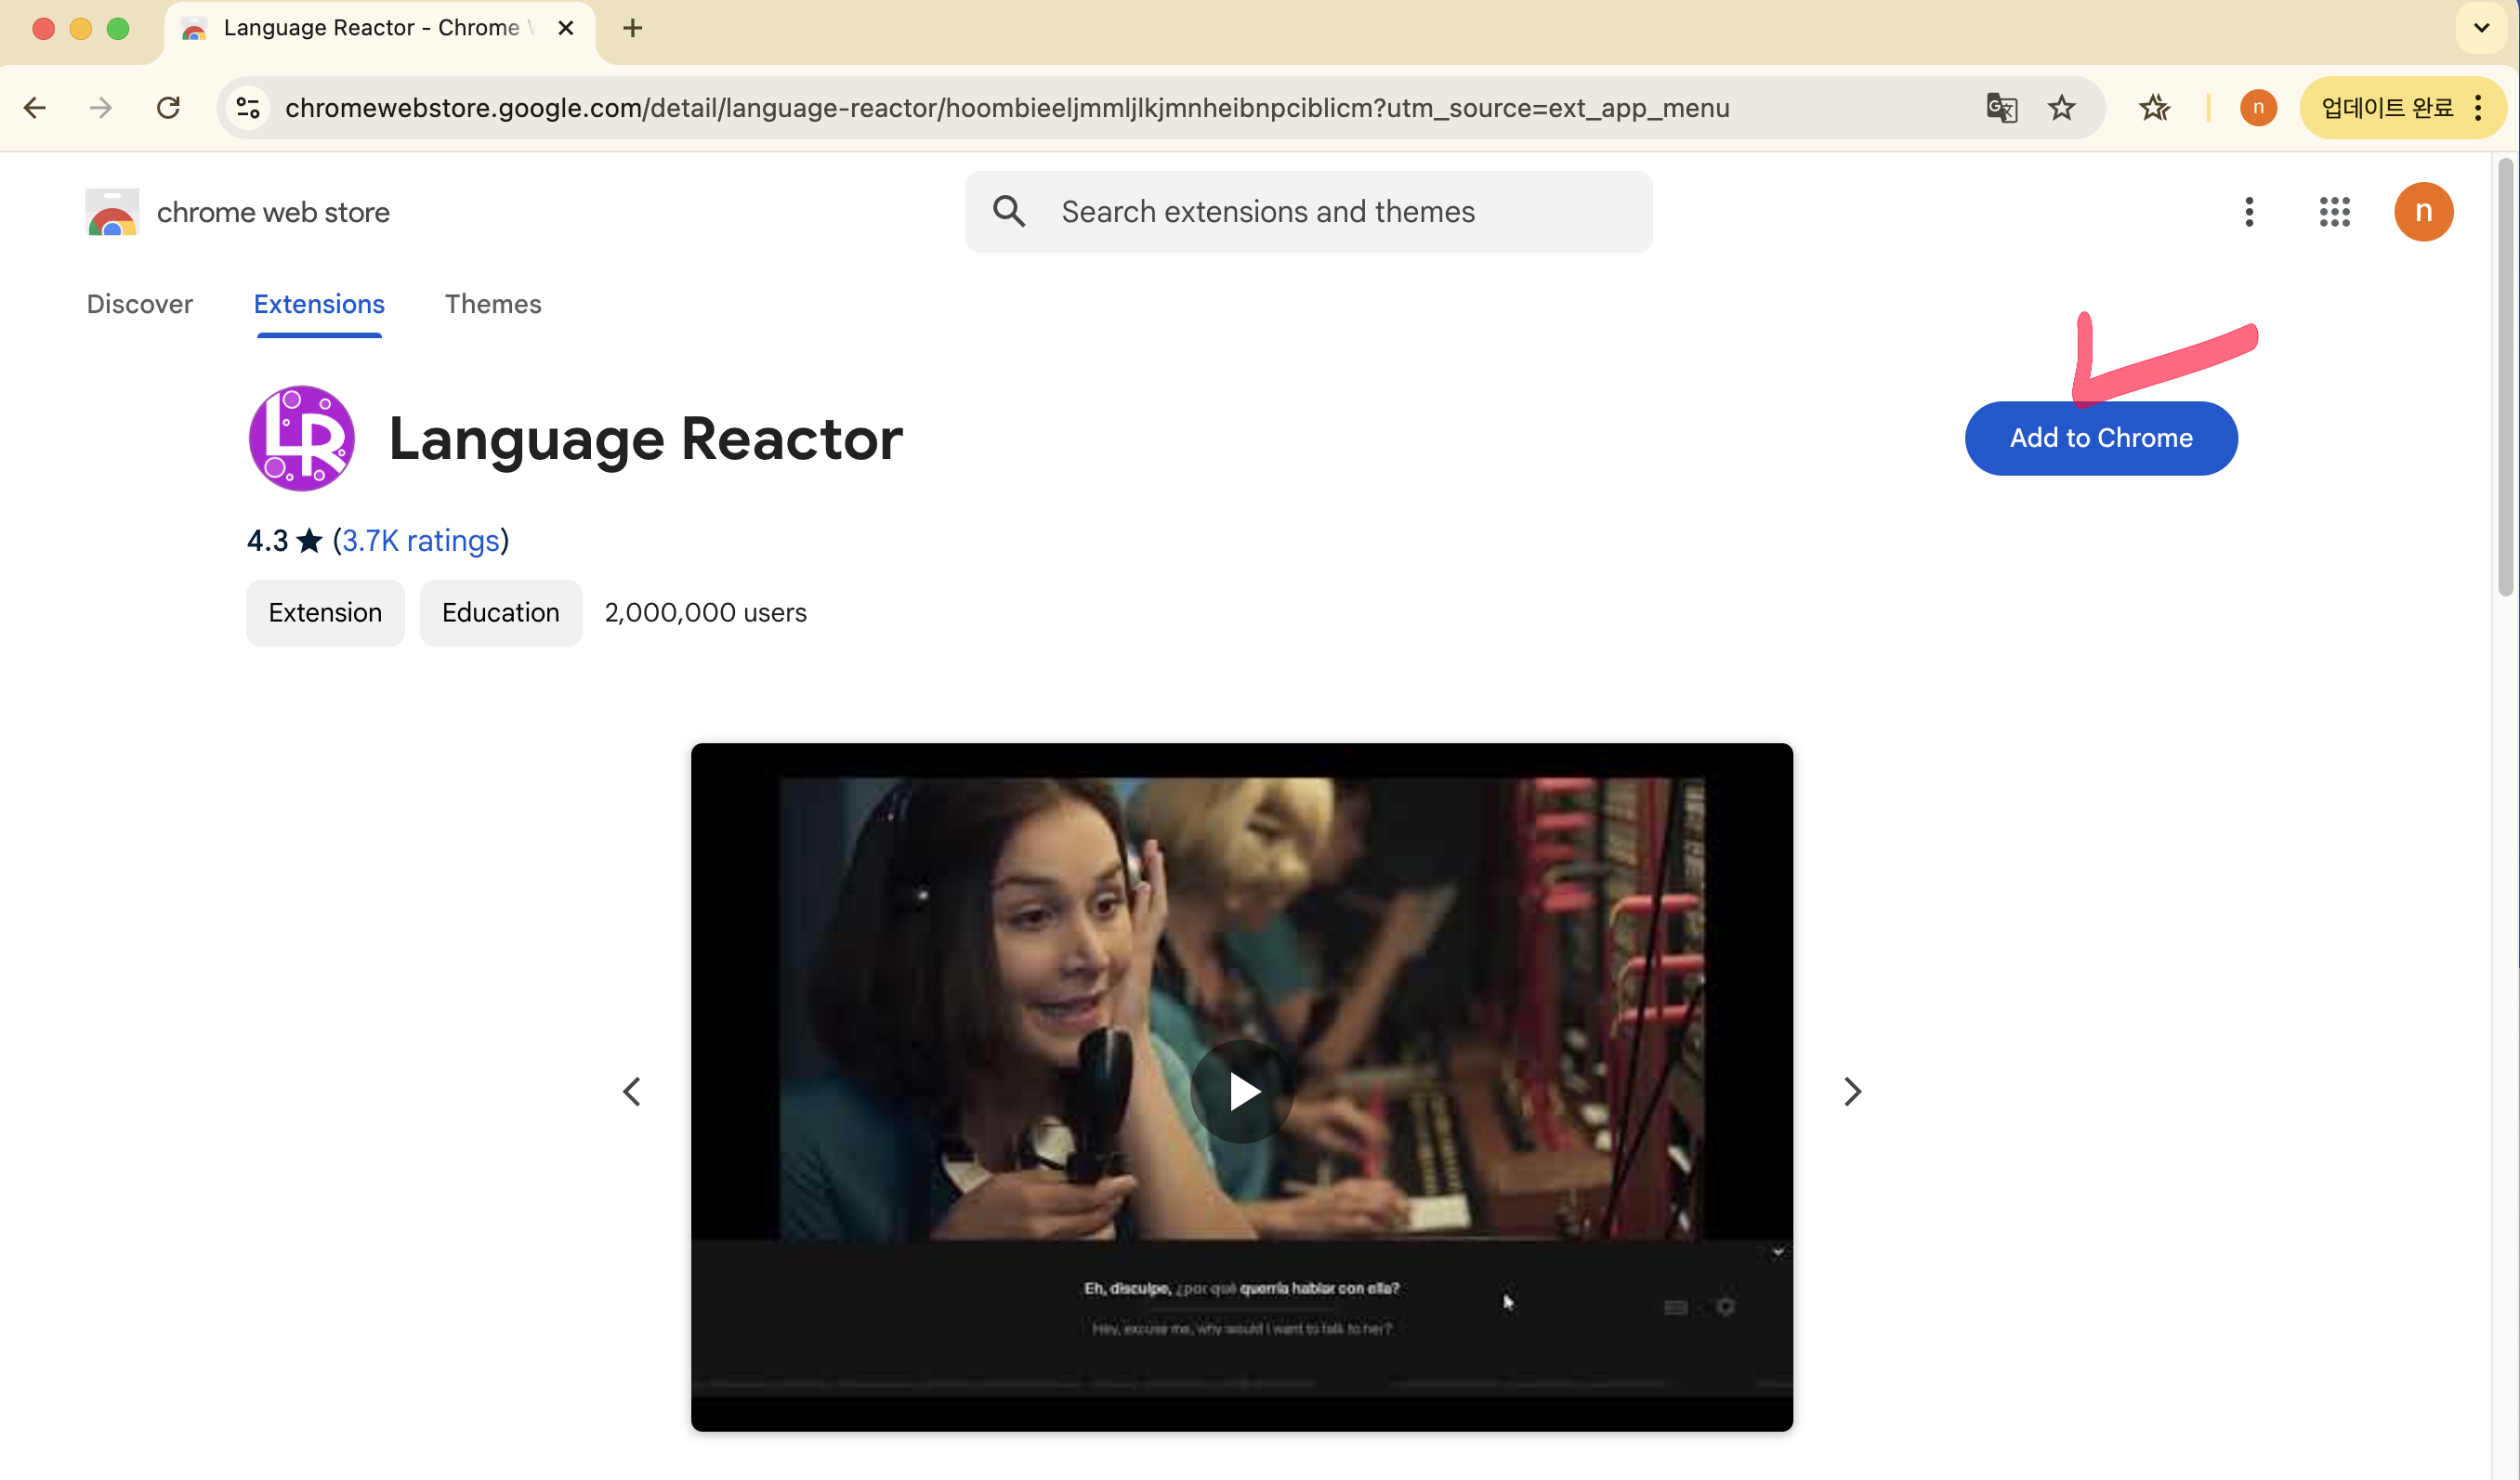Click the search magnifier icon
The image size is (2520, 1480).
tap(1009, 212)
